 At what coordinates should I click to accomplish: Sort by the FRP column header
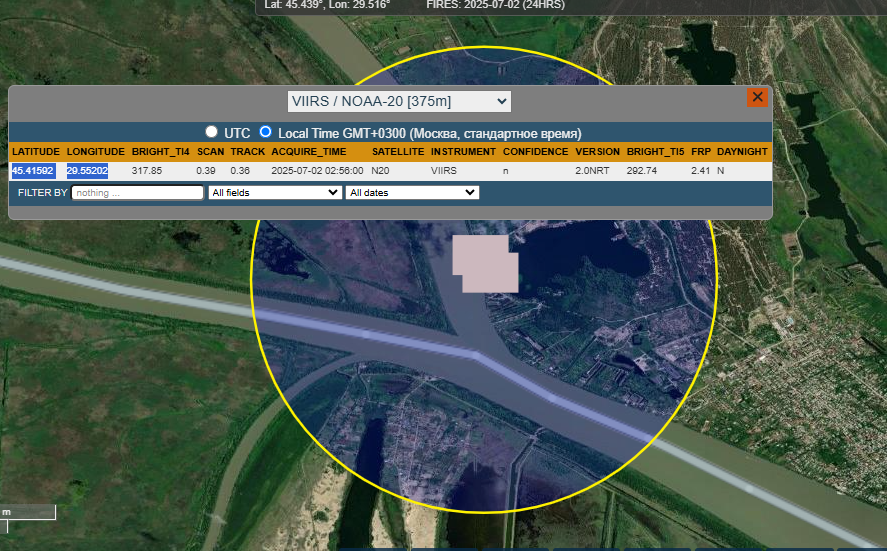[701, 152]
